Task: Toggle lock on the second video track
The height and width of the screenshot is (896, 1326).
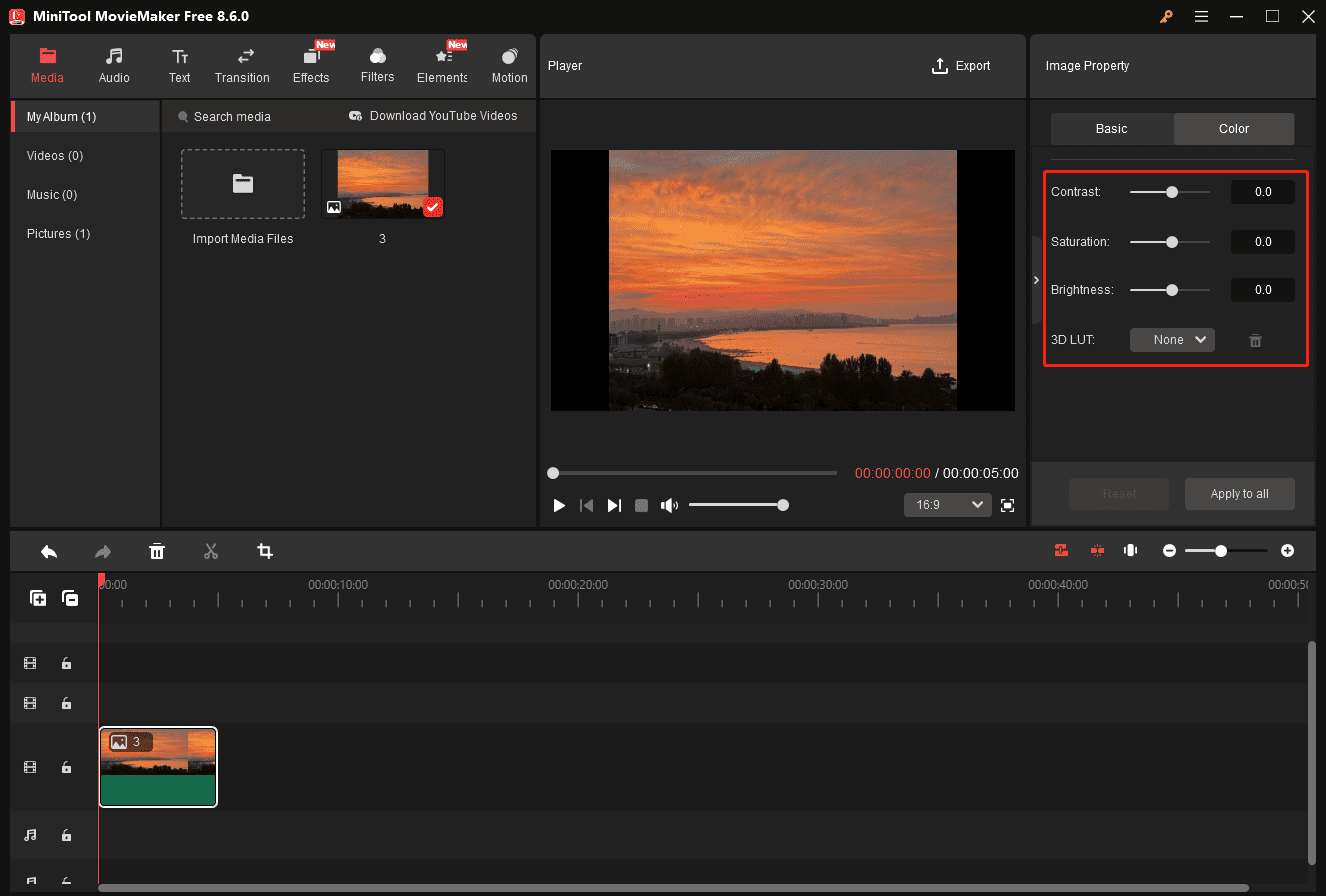Action: pos(66,703)
